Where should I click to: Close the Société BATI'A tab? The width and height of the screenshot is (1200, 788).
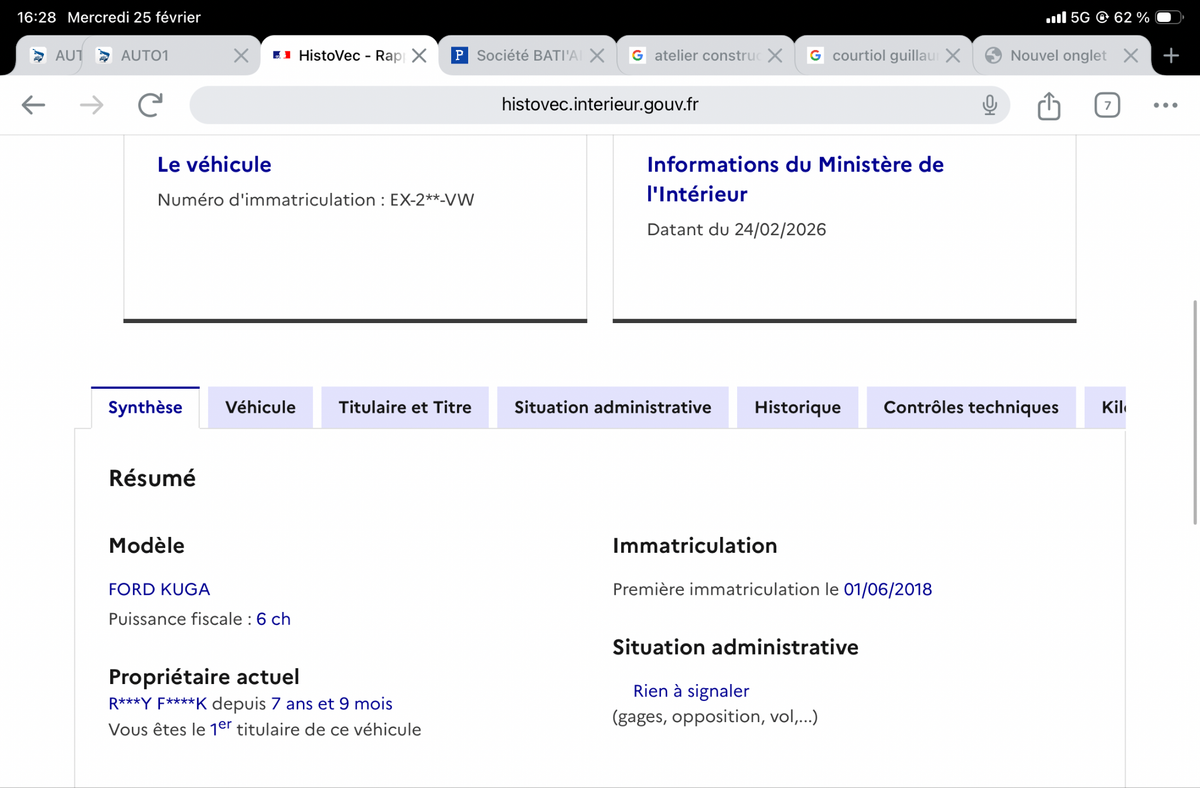[x=597, y=56]
